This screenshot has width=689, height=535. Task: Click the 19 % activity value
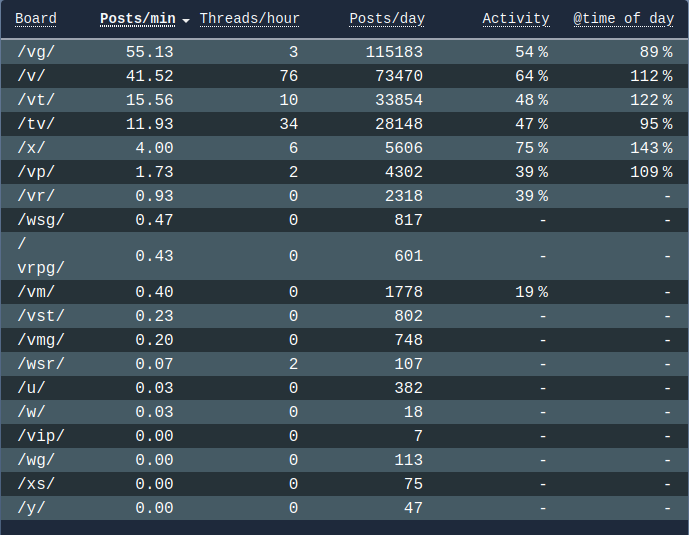tap(532, 292)
